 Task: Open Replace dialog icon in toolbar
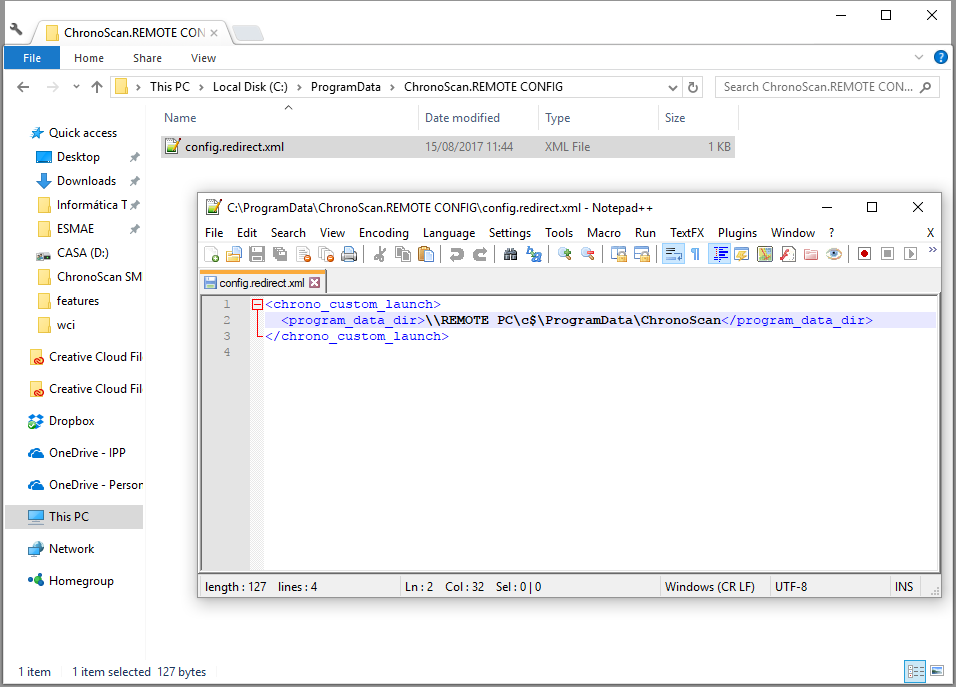[534, 254]
